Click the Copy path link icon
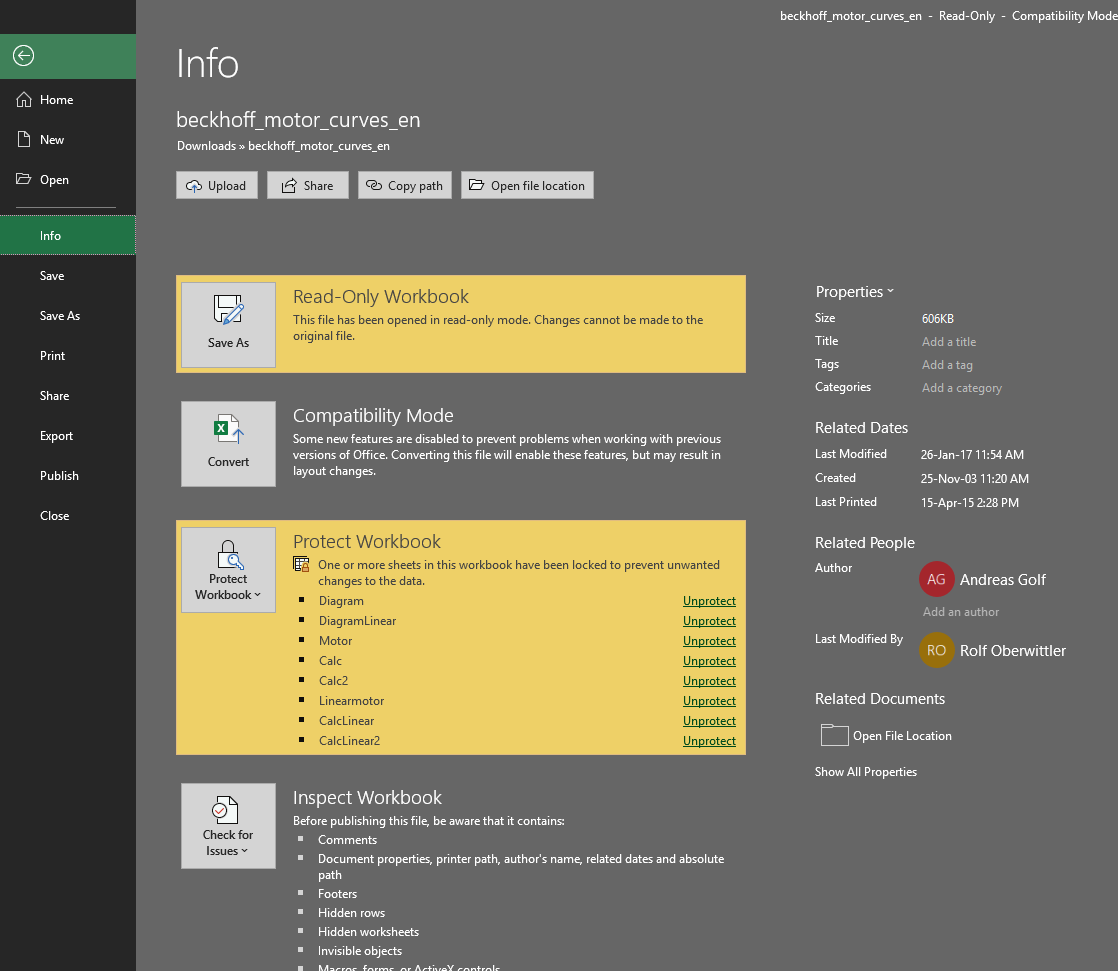 (374, 185)
